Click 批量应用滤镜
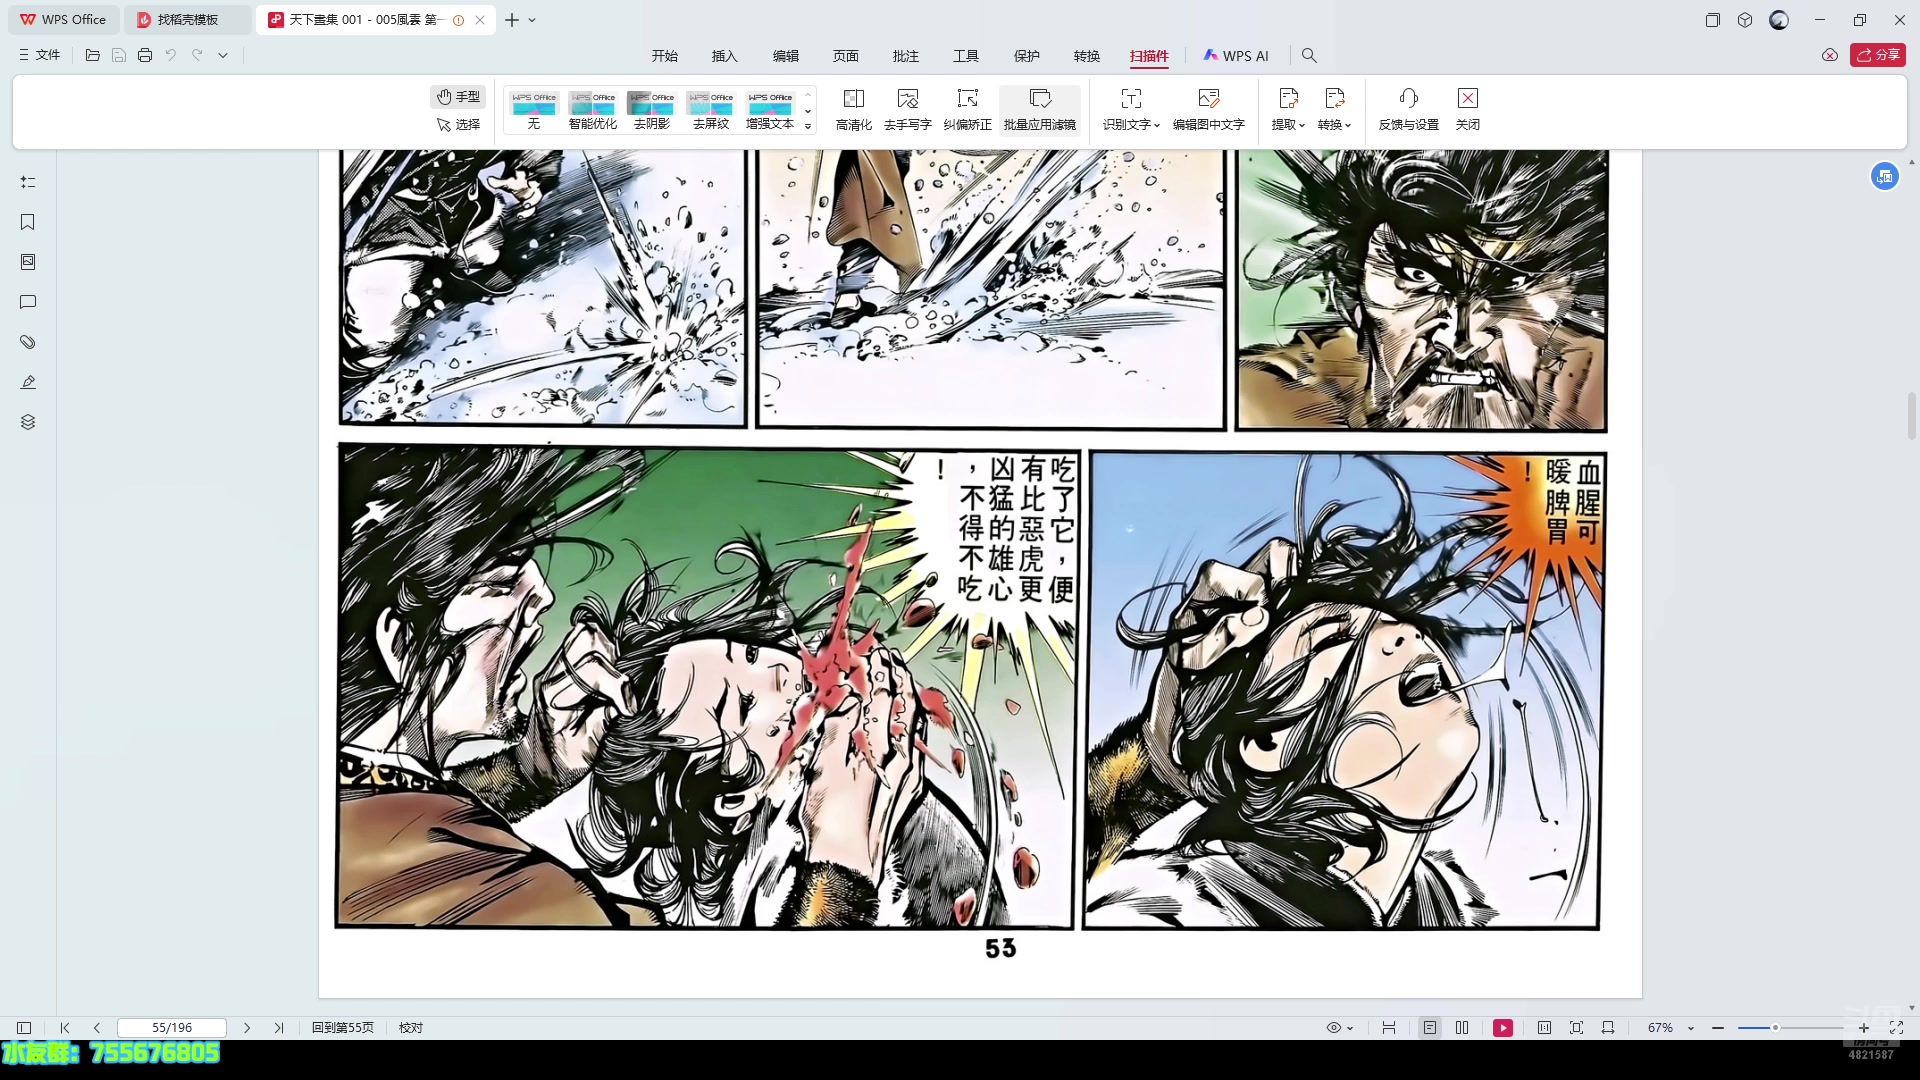The height and width of the screenshot is (1080, 1920). (1040, 110)
